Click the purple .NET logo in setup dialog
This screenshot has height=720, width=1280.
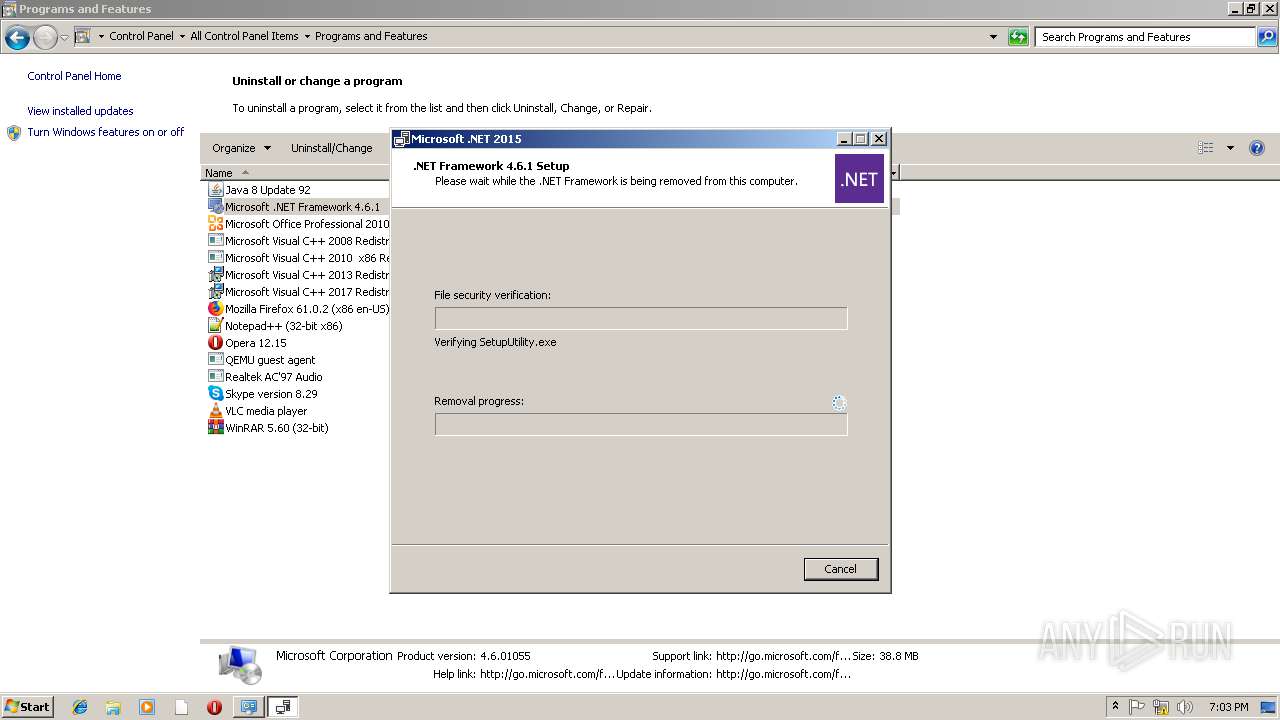(x=859, y=179)
